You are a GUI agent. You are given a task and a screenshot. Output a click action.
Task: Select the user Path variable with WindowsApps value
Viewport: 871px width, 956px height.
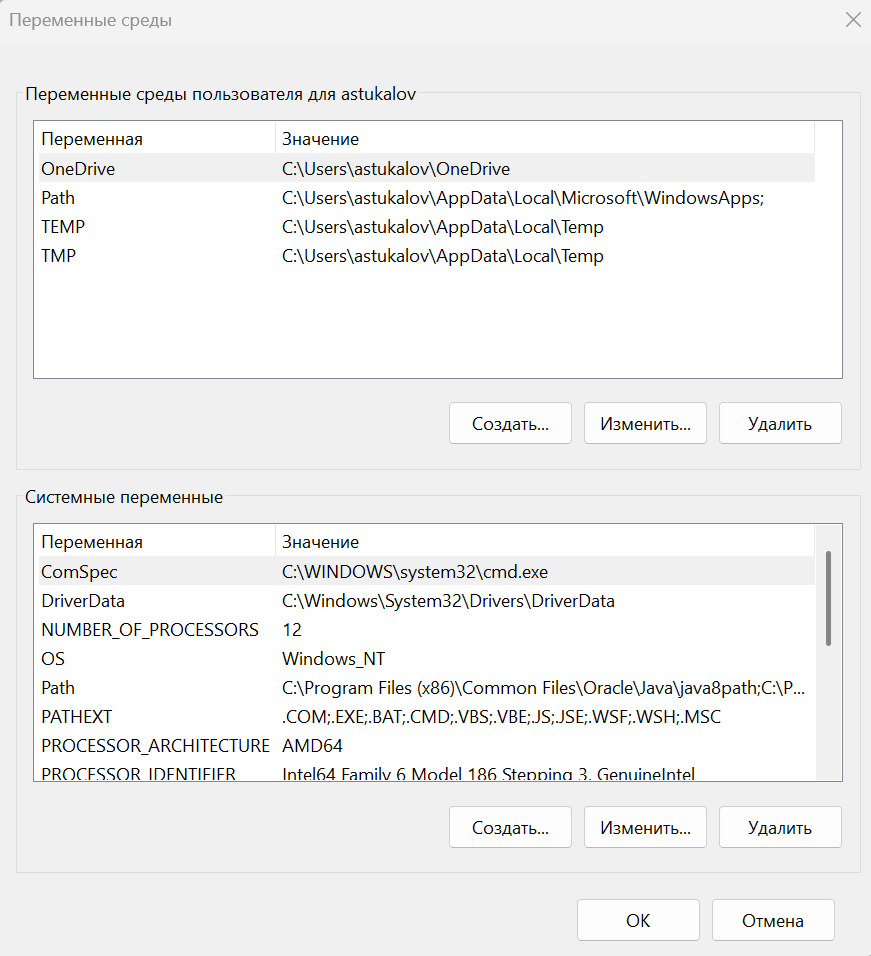[x=58, y=198]
